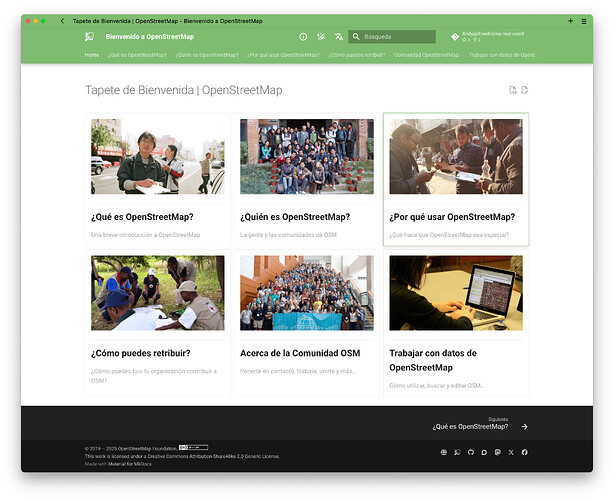Click 'La gente y las comunidades de OSM' text
Screen dimensions: 614x500
tap(288, 235)
